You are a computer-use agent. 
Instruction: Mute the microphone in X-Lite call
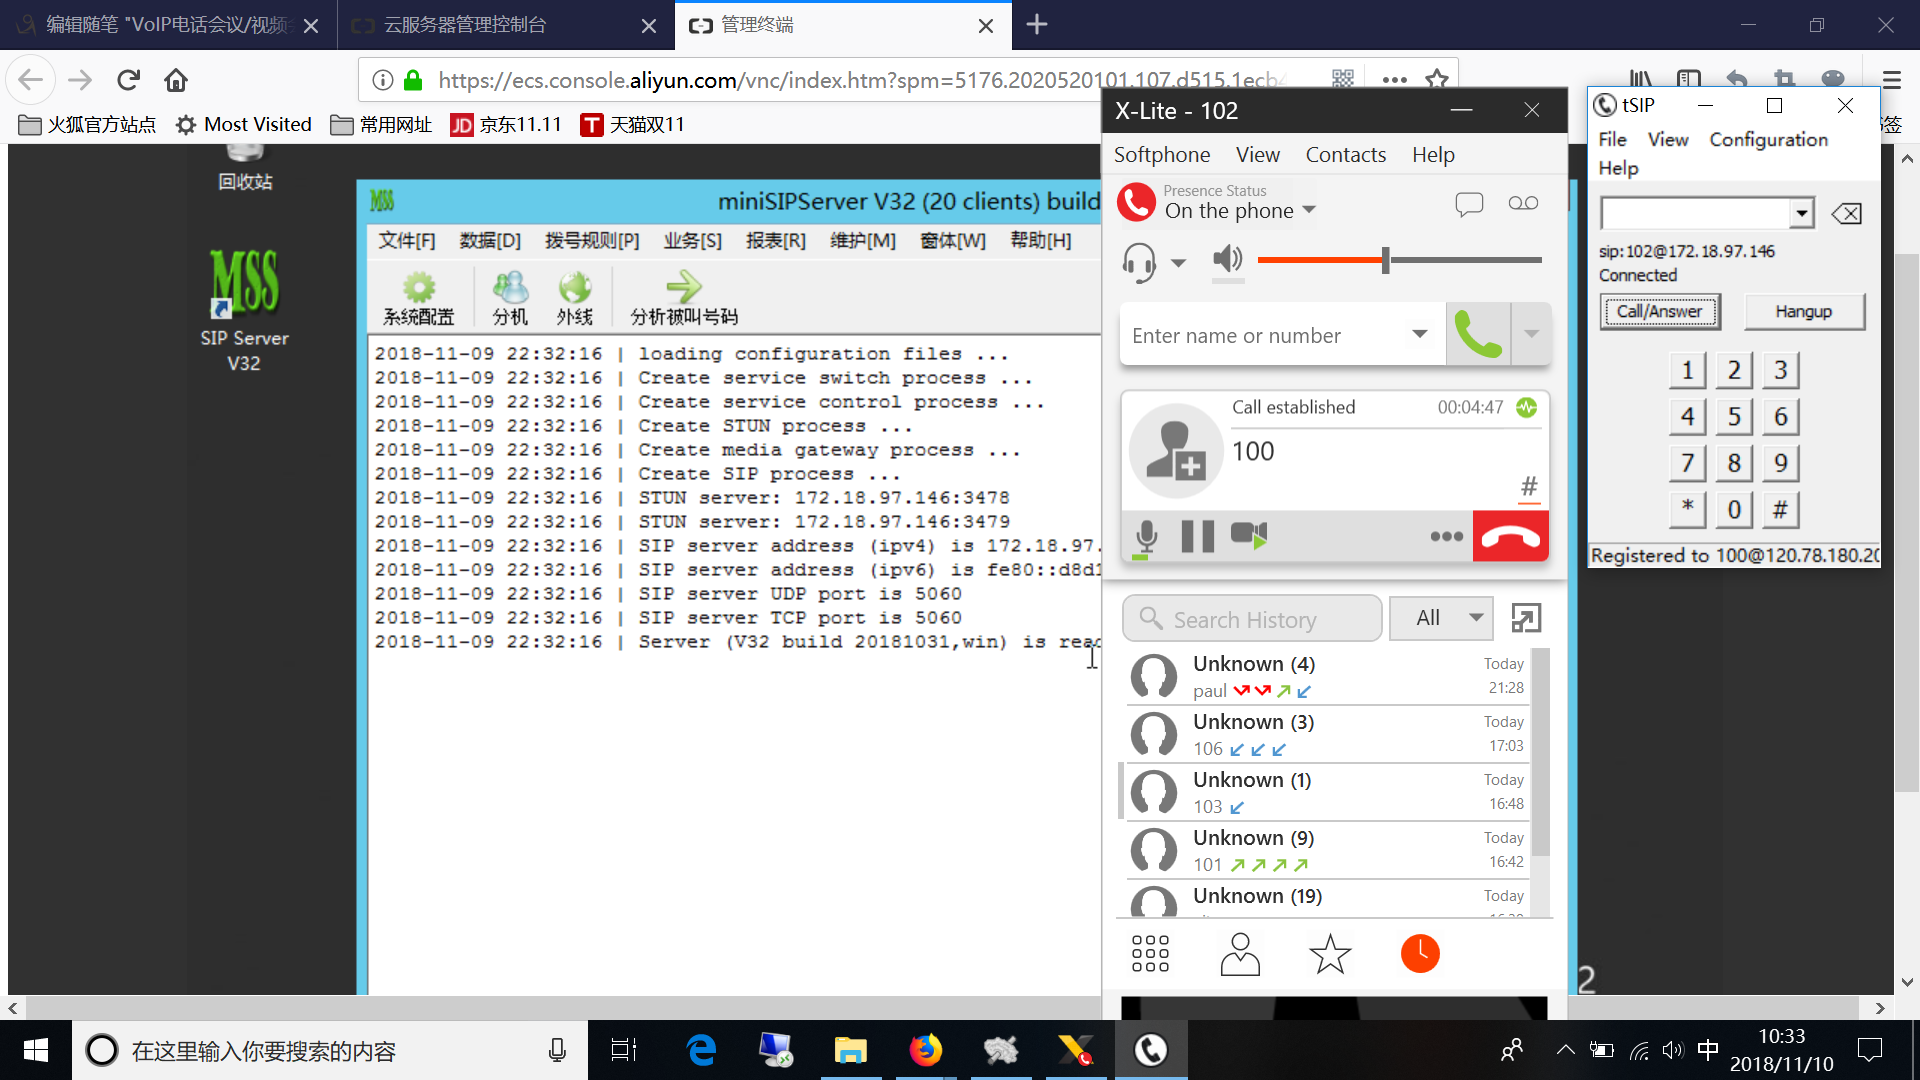(1147, 537)
